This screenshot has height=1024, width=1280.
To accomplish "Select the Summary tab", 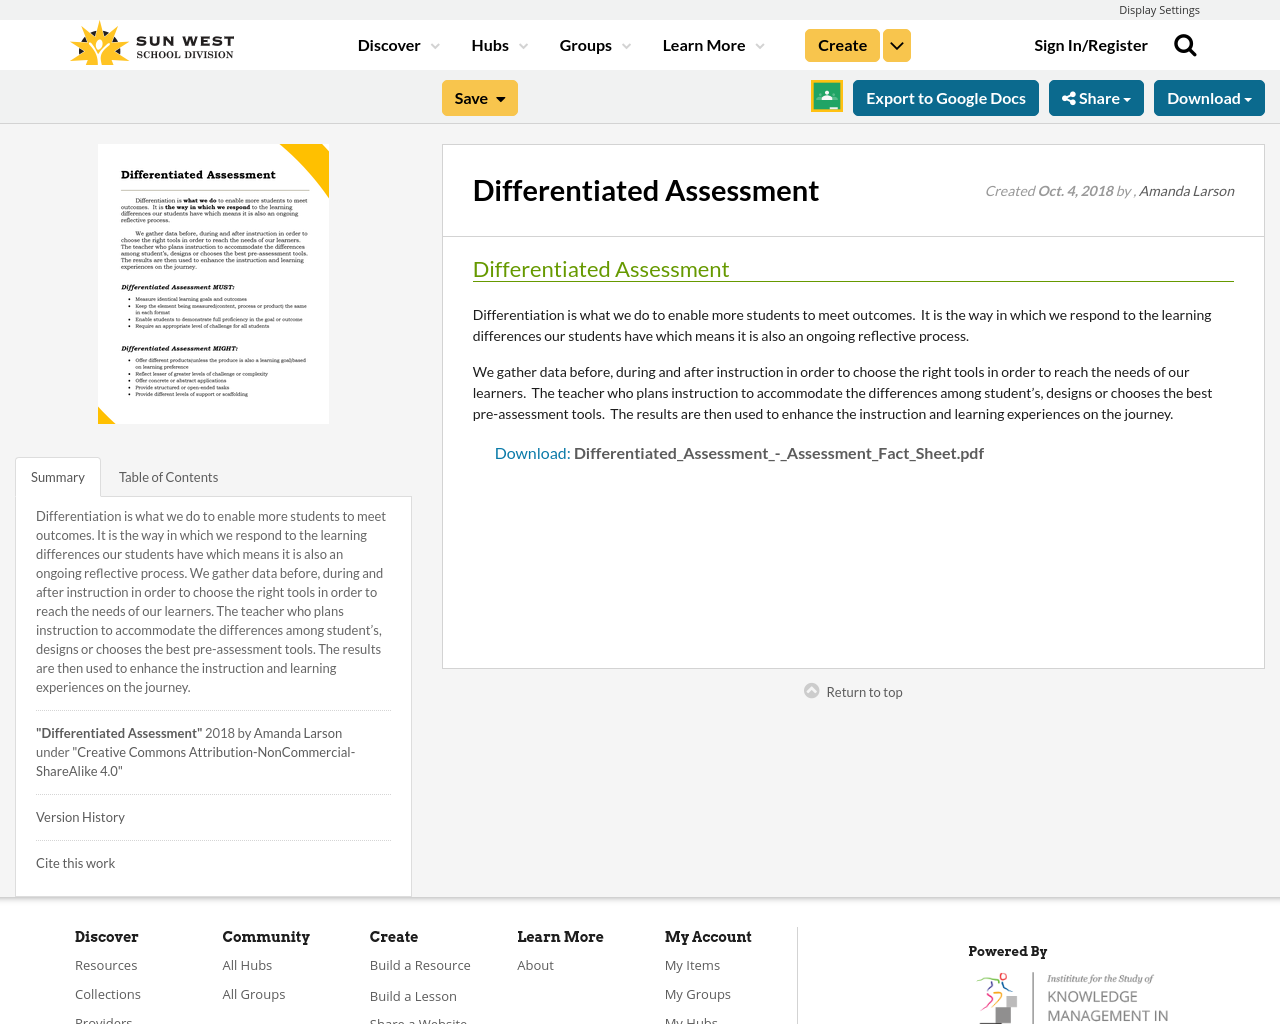I will [57, 475].
